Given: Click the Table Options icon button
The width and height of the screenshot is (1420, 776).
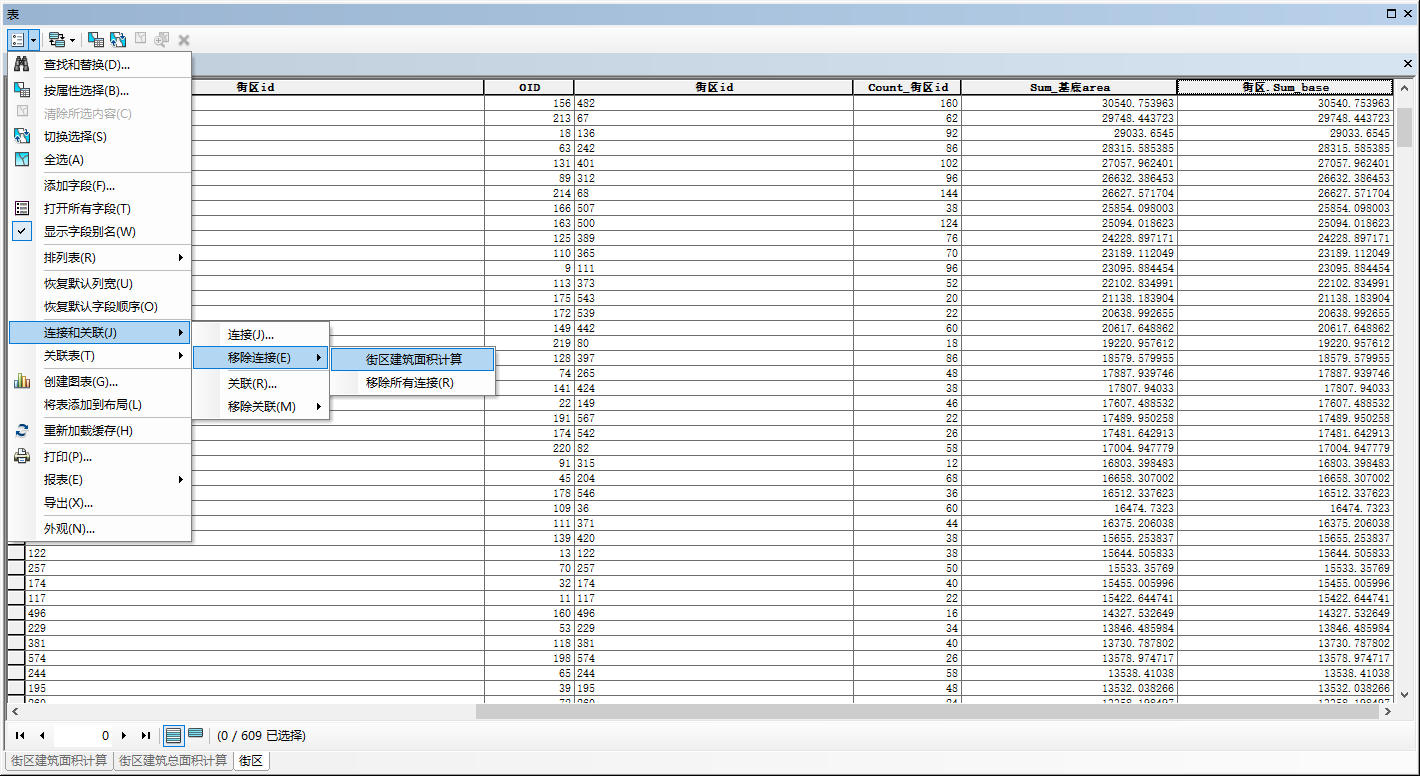Looking at the screenshot, I should coord(18,40).
